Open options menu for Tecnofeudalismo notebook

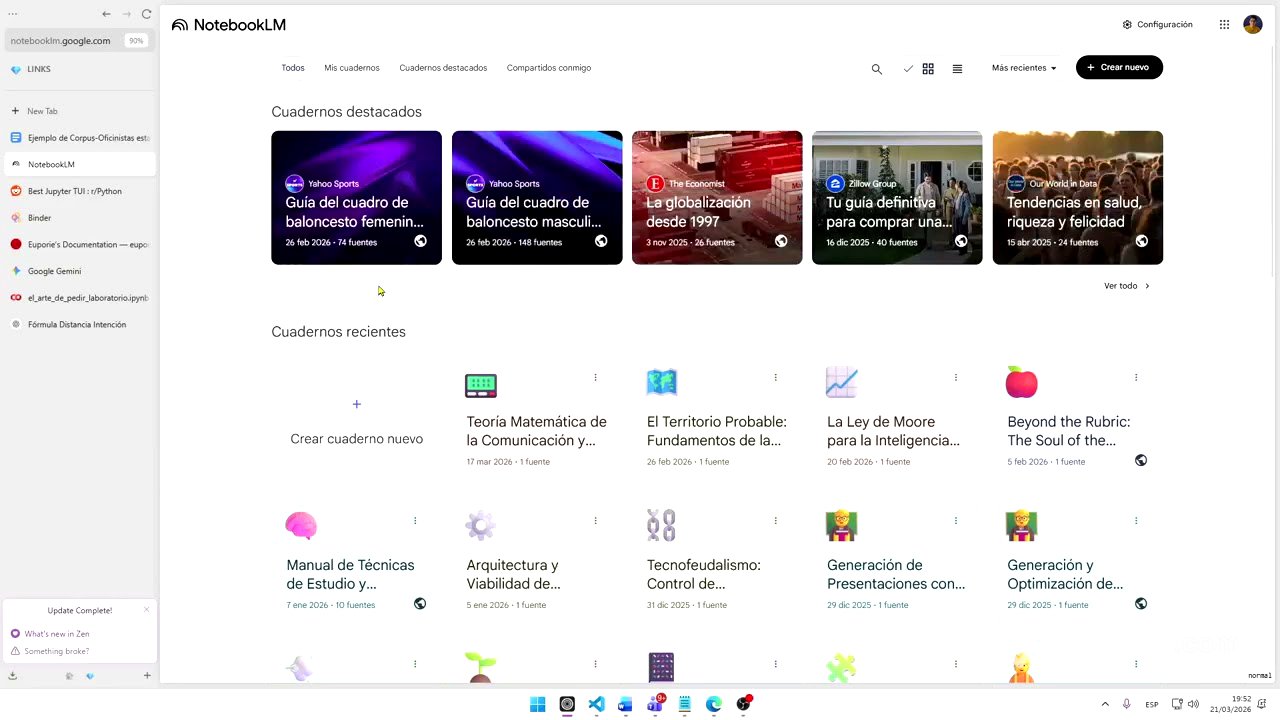pos(775,520)
